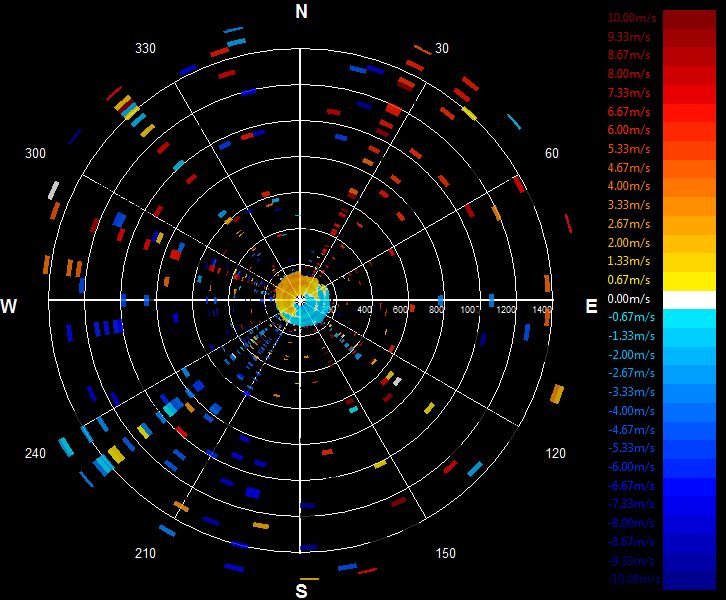Select the 300 degree bearing label

[35, 153]
